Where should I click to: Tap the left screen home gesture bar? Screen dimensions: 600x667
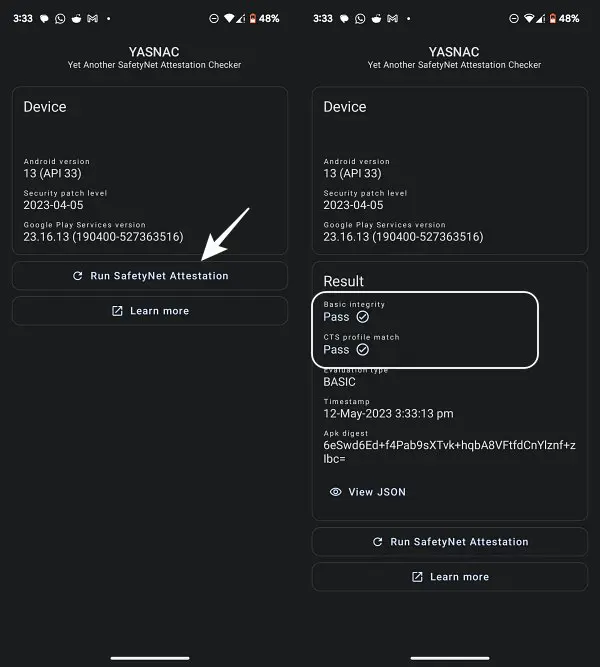[150, 658]
